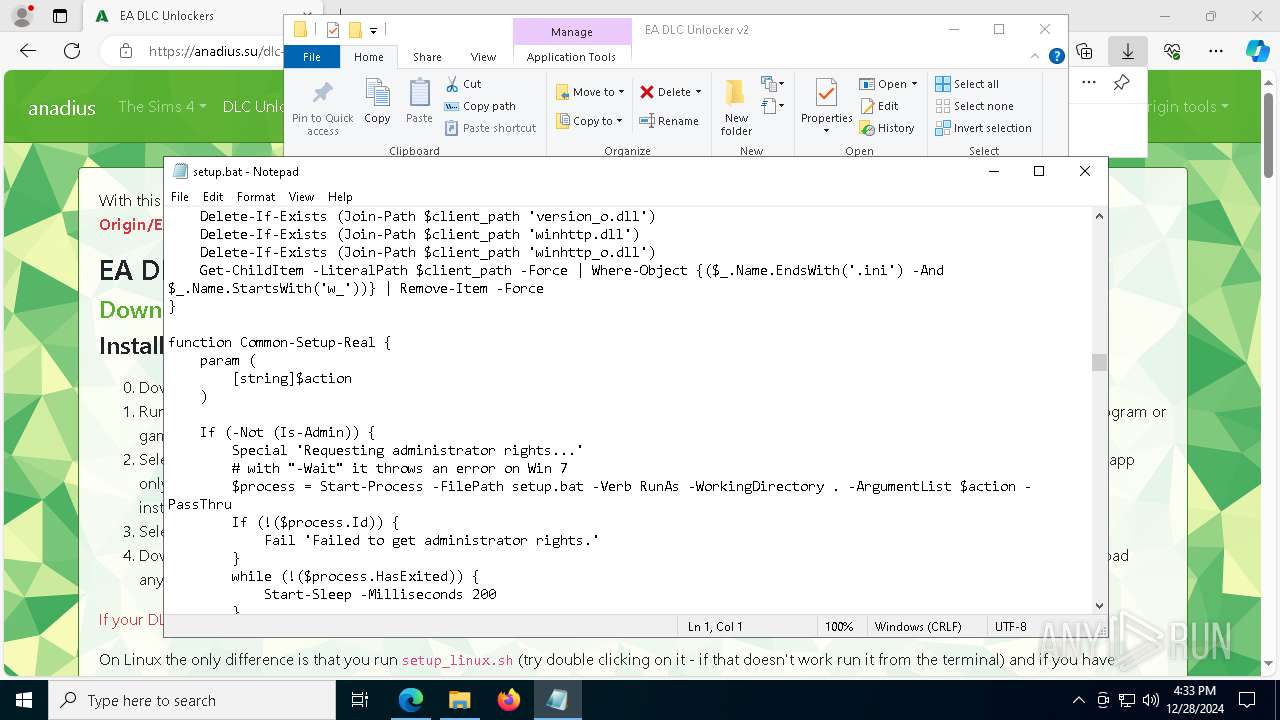Expand The Sims 4 site menu

click(162, 106)
